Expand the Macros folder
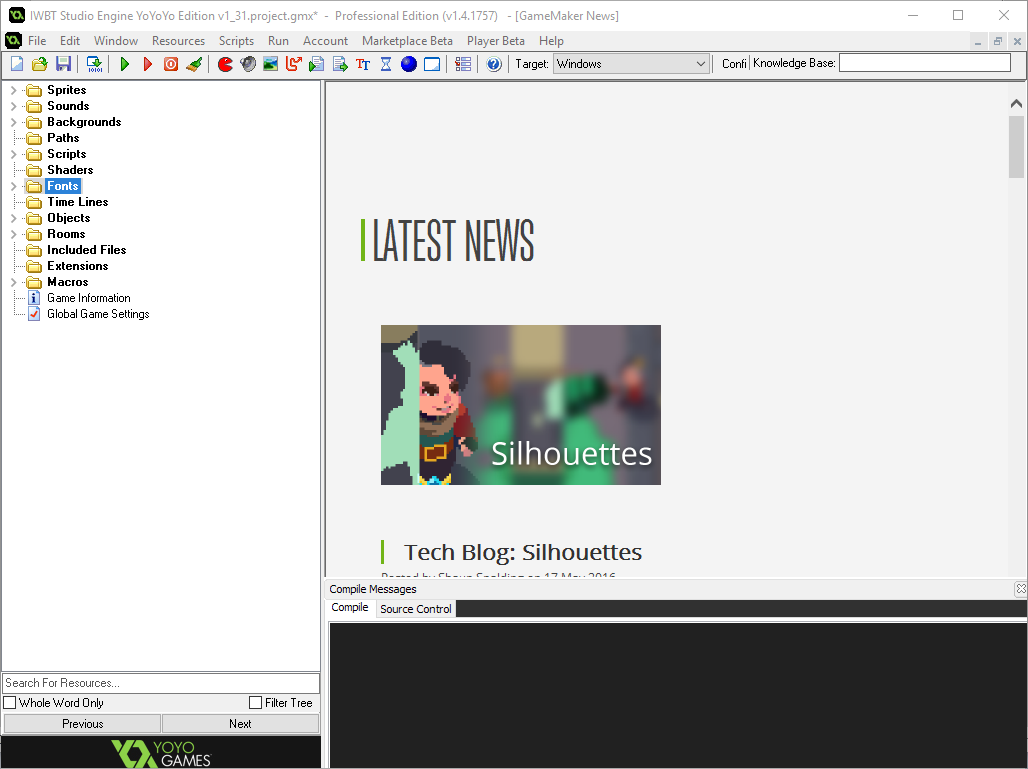Image resolution: width=1028 pixels, height=769 pixels. pyautogui.click(x=13, y=282)
